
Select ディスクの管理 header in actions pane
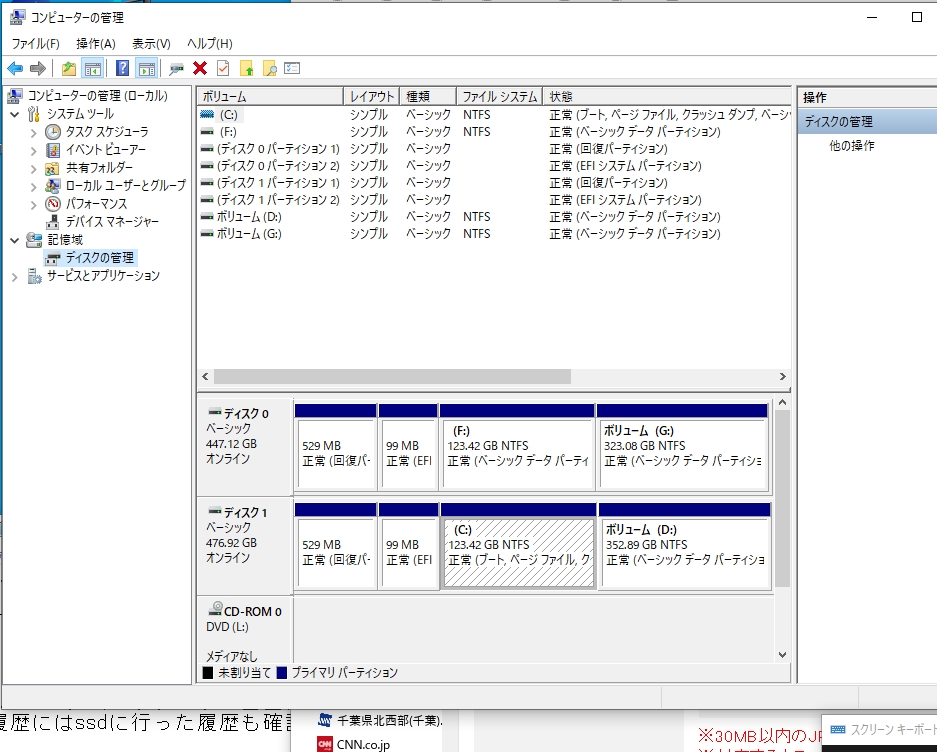[868, 122]
